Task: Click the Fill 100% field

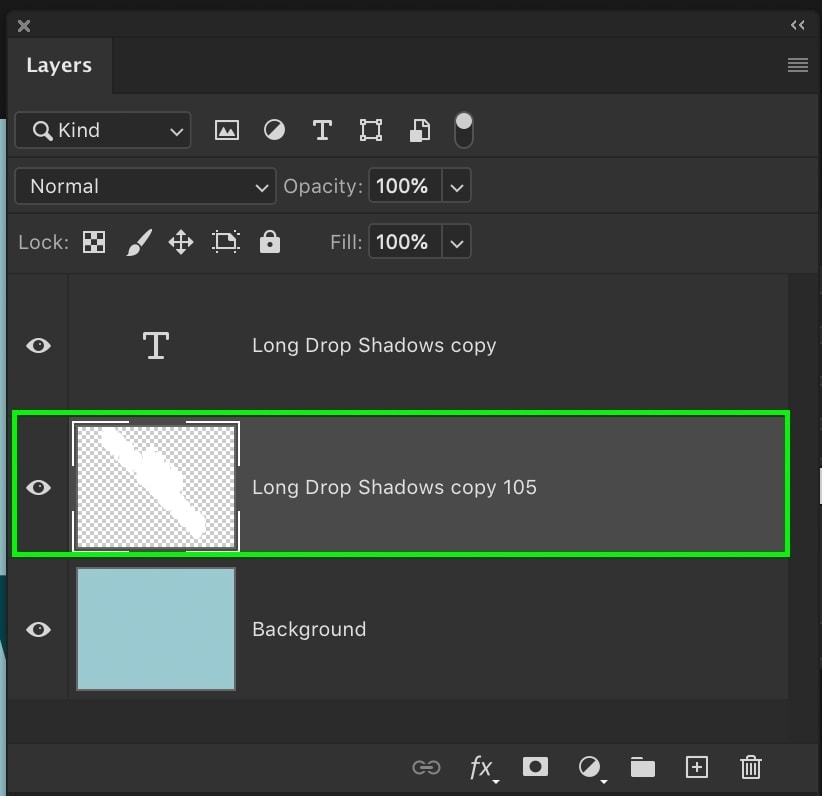Action: [405, 242]
